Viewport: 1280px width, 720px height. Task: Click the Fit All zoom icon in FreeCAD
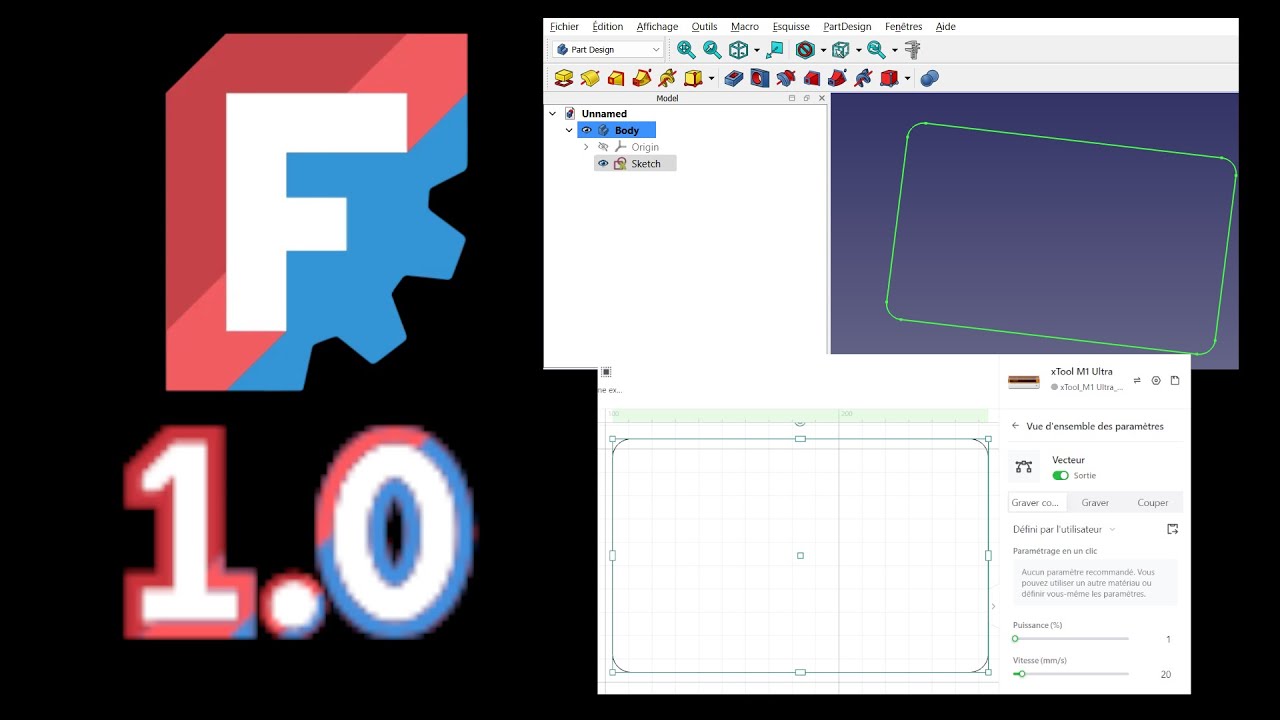point(686,49)
